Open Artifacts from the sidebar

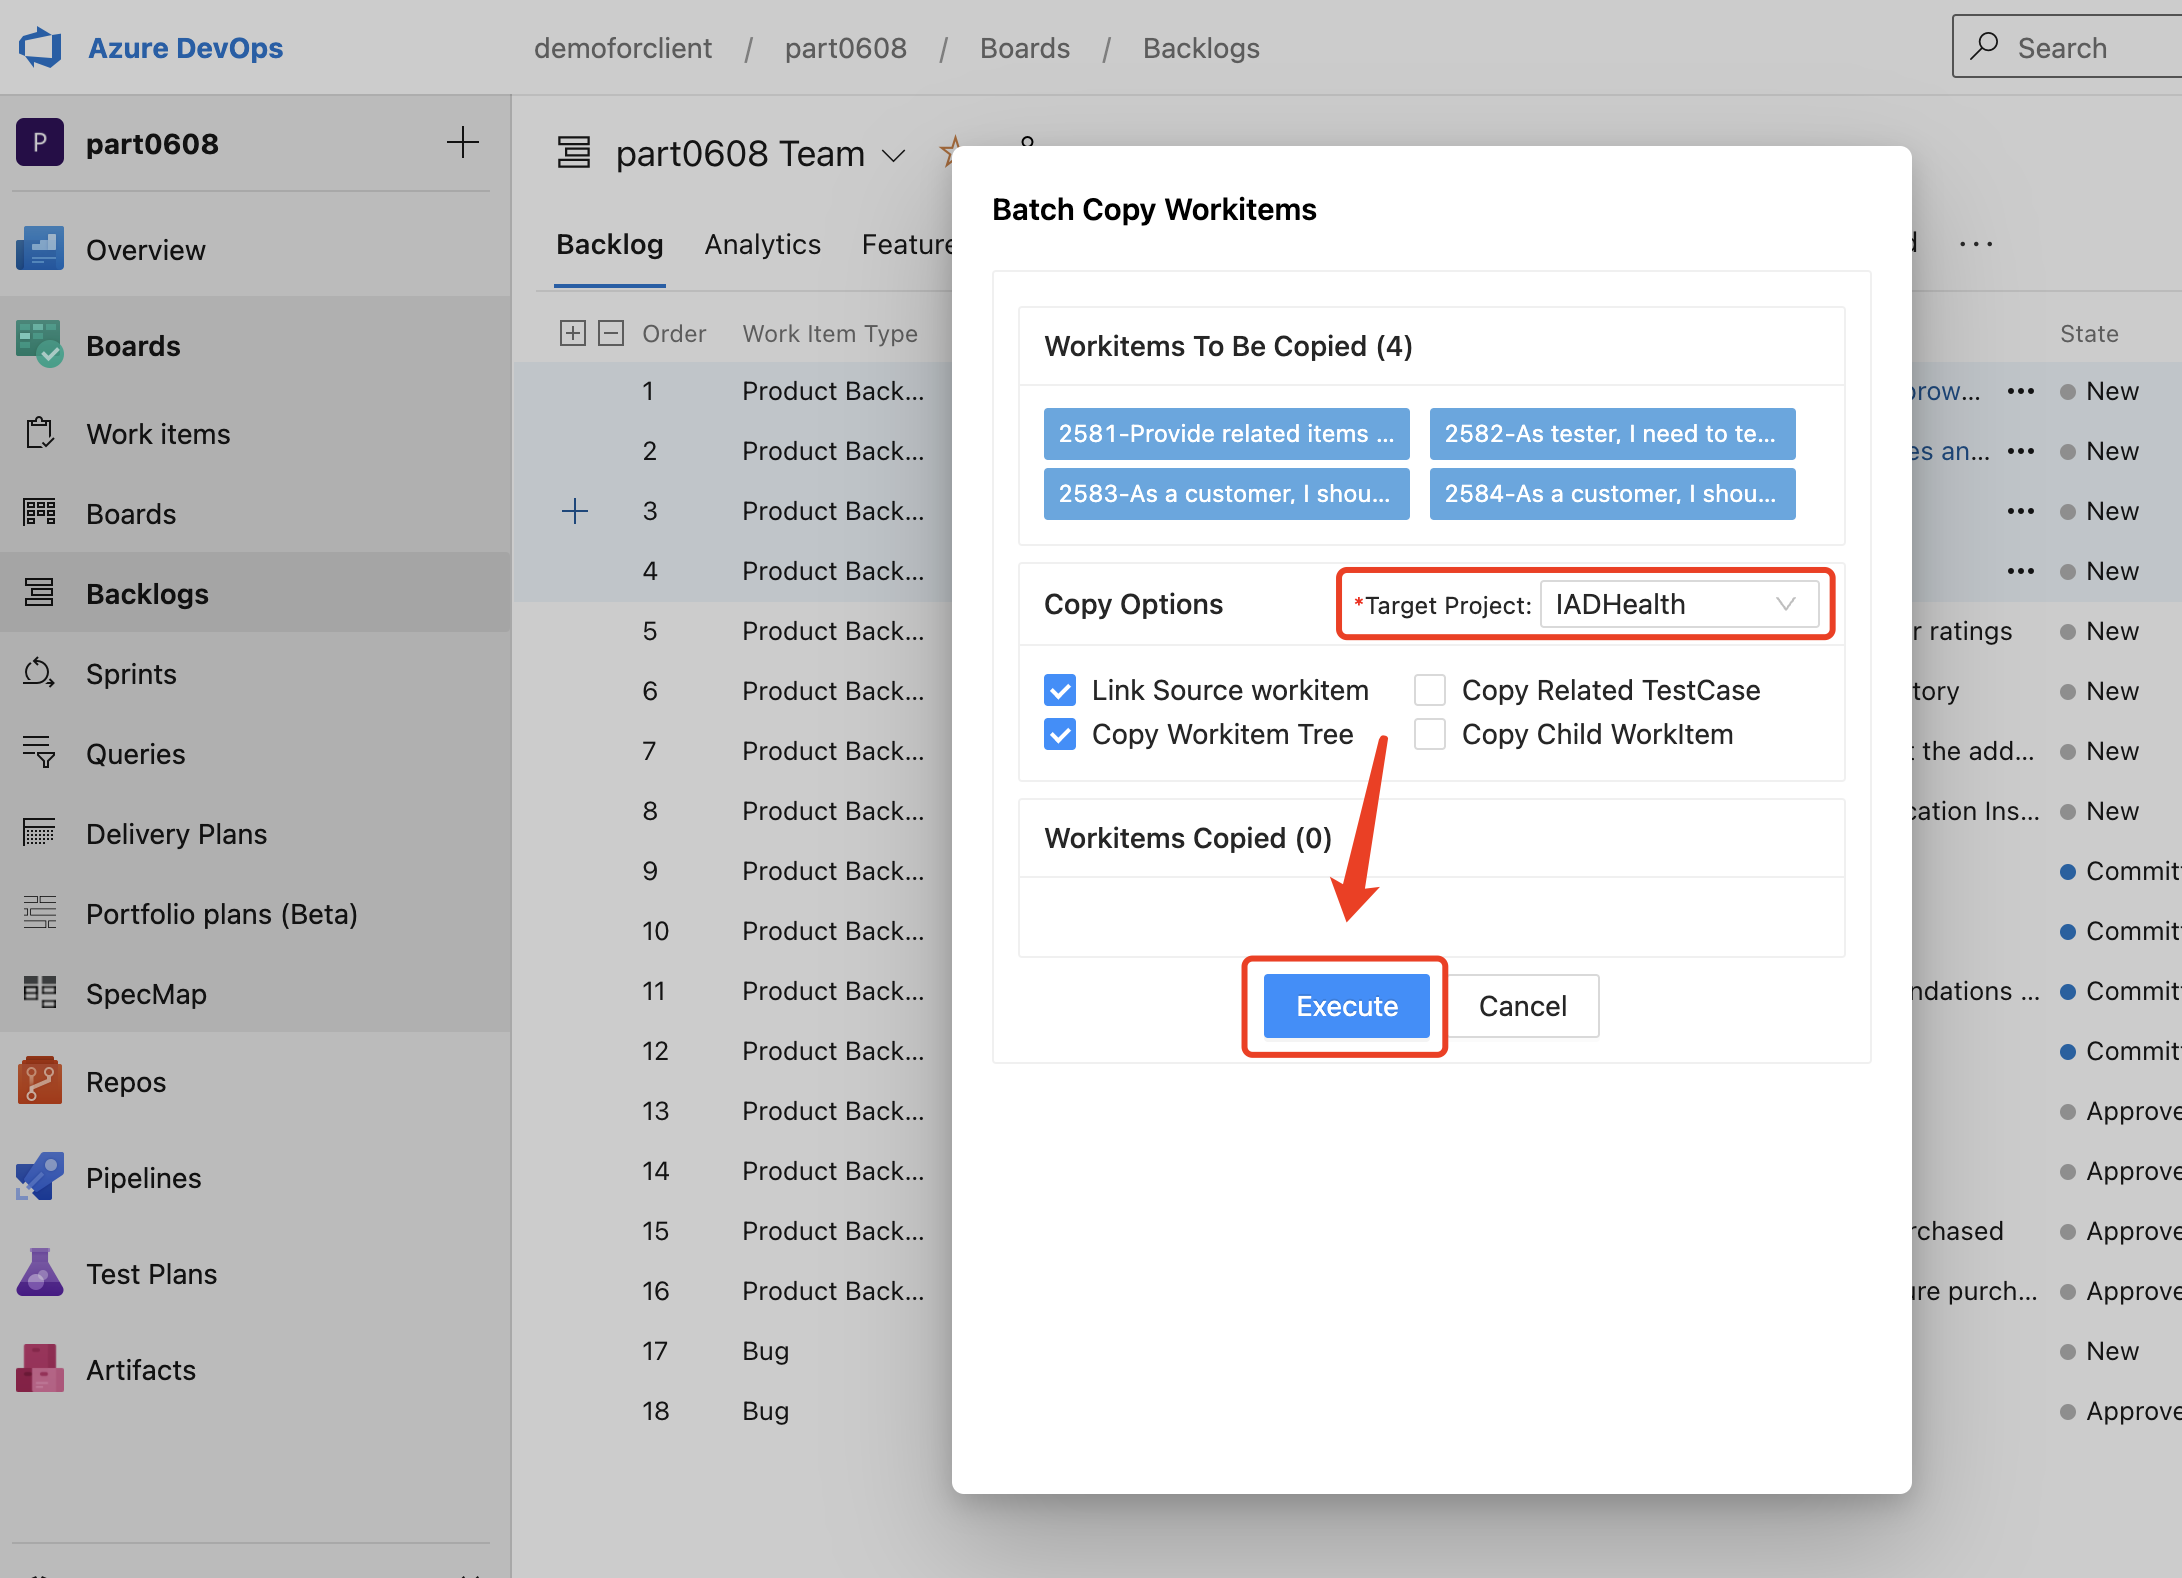[x=140, y=1369]
